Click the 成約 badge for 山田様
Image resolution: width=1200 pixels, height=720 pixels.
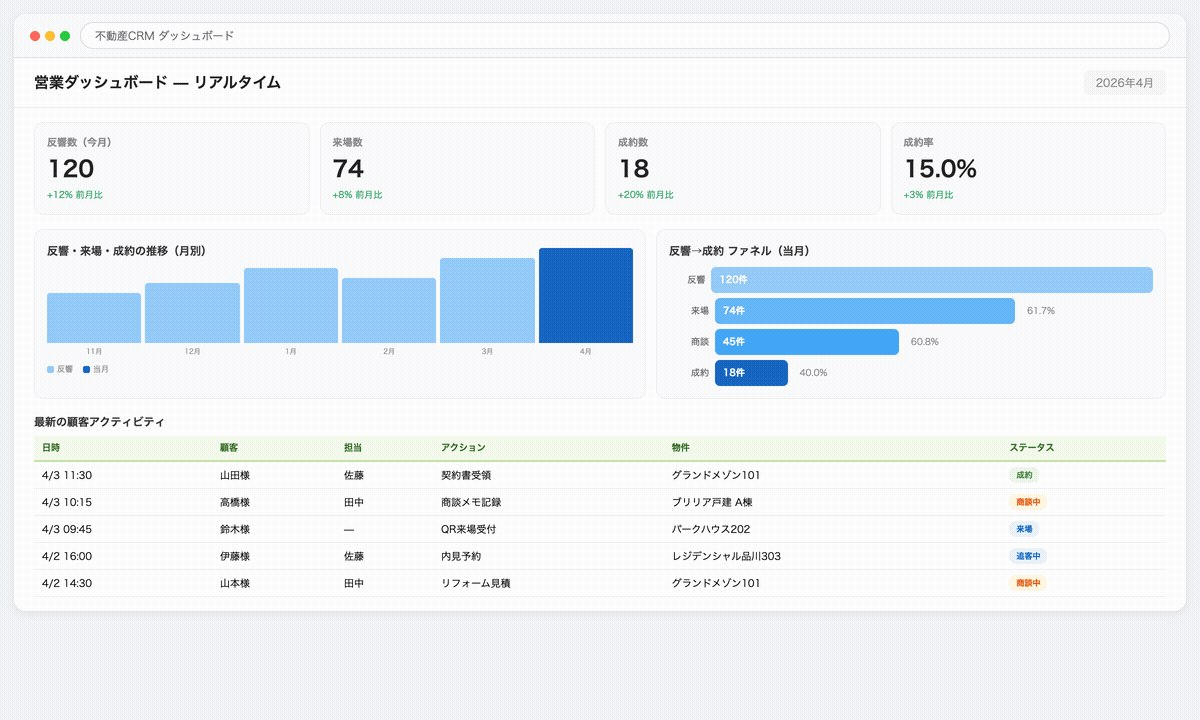[x=1023, y=475]
